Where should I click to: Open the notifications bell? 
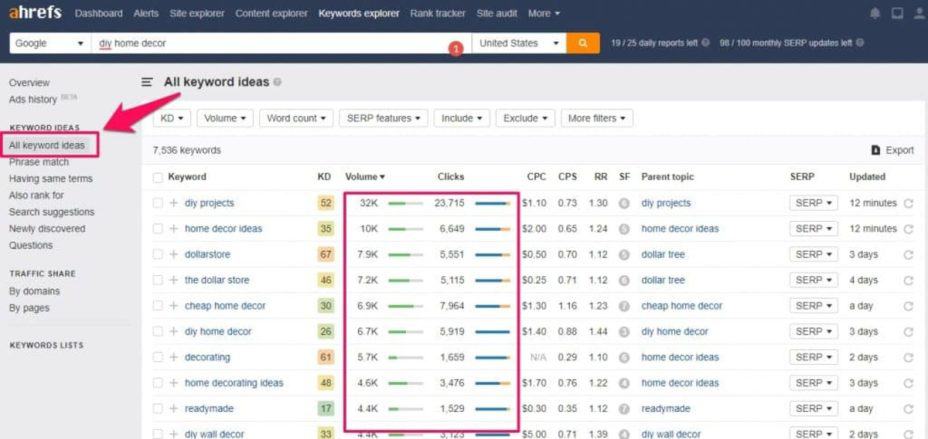(876, 13)
